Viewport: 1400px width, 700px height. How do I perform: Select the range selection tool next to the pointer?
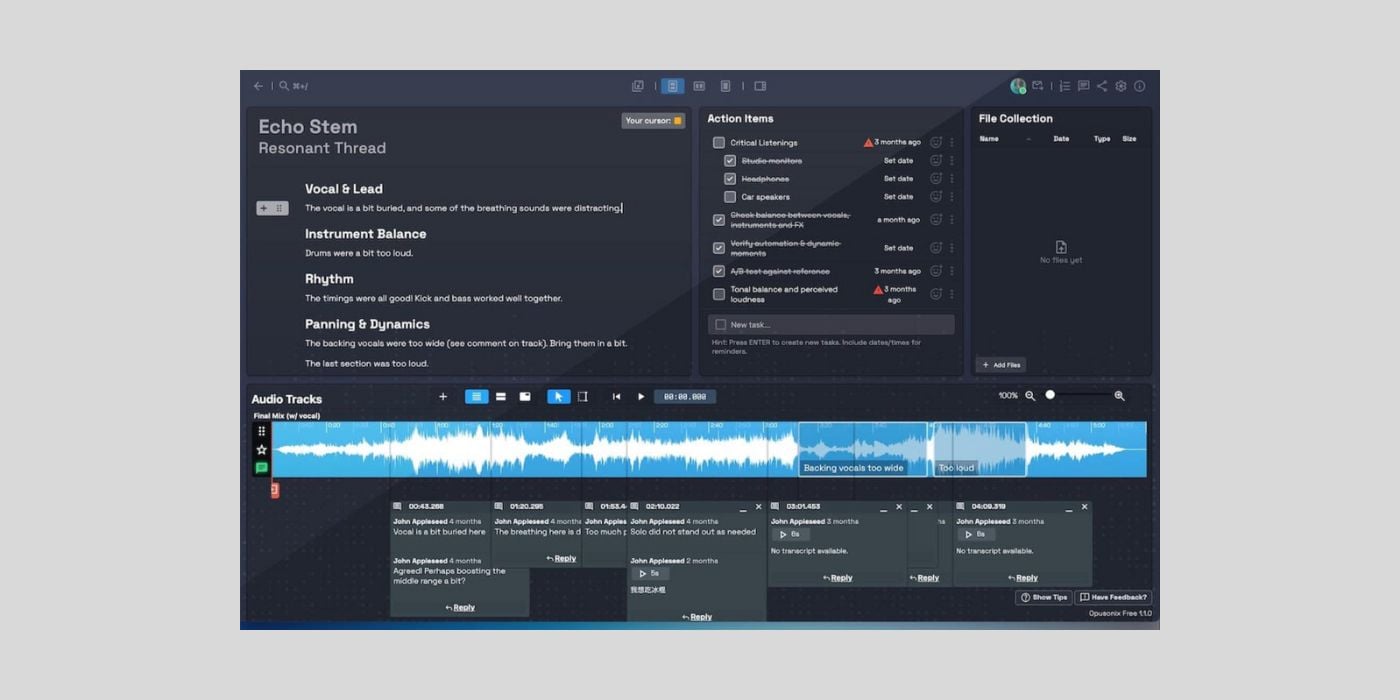pyautogui.click(x=582, y=396)
